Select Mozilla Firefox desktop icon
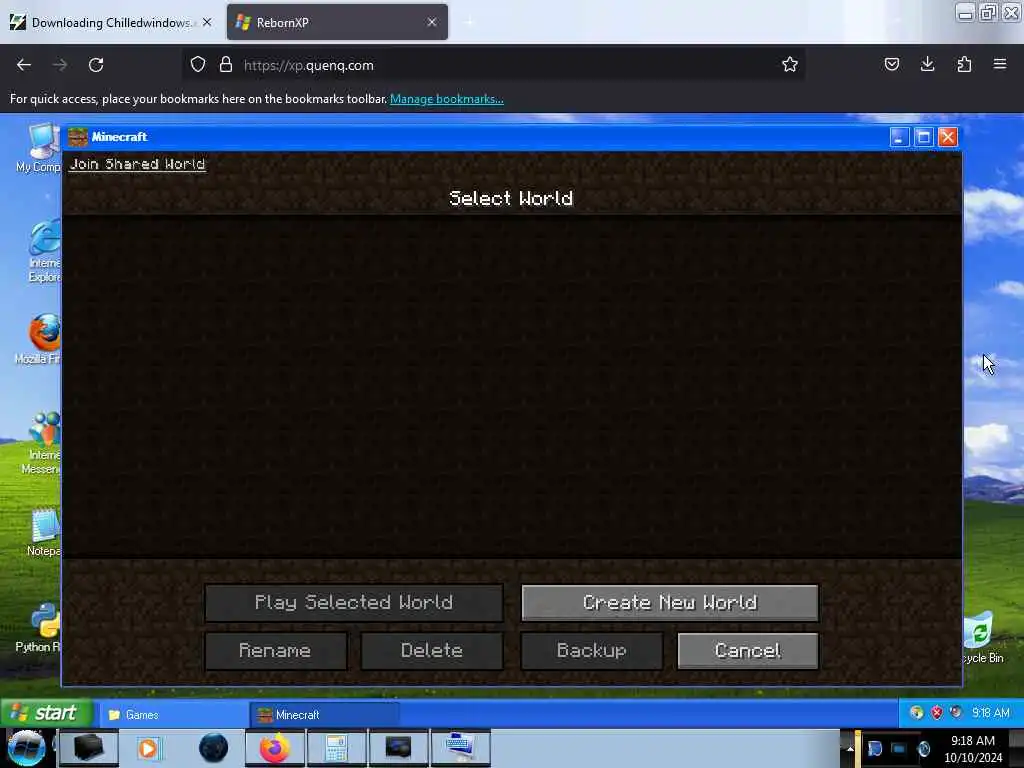The image size is (1024, 768). coord(39,340)
